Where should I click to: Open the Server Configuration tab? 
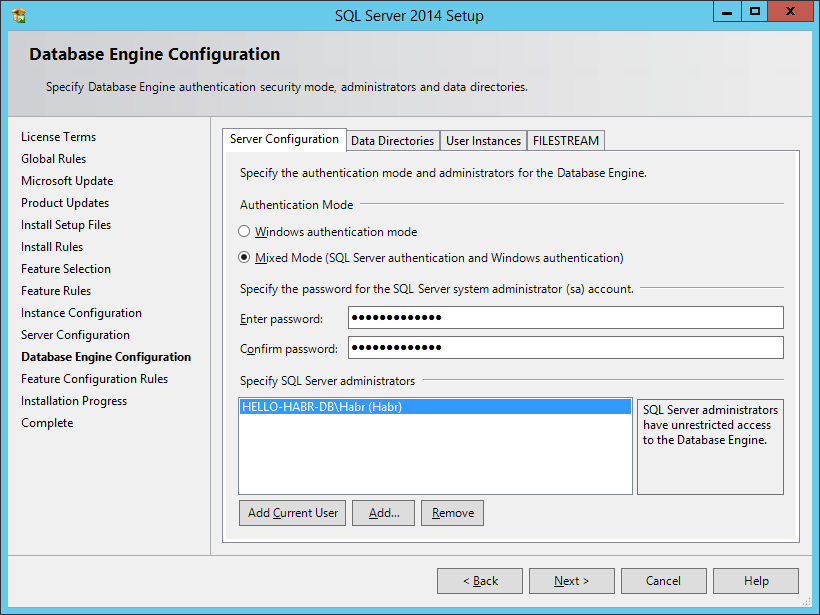pyautogui.click(x=284, y=140)
